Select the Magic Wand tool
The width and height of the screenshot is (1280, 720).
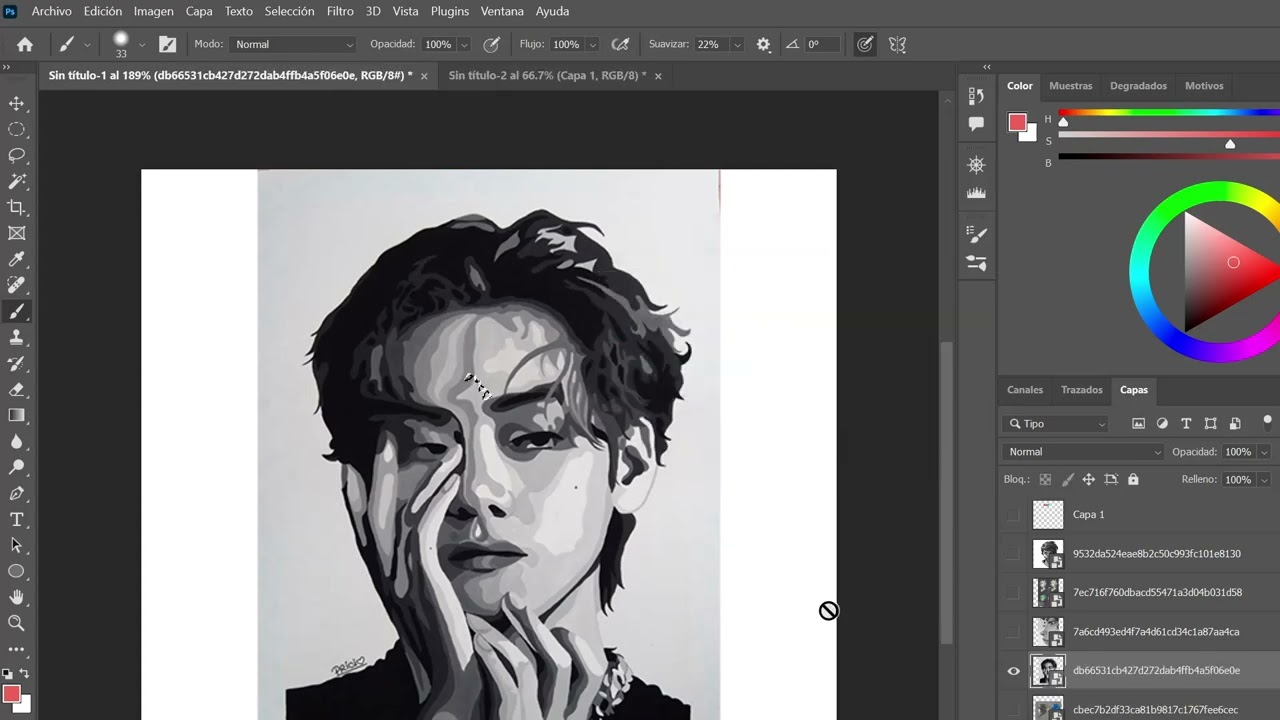tap(16, 181)
